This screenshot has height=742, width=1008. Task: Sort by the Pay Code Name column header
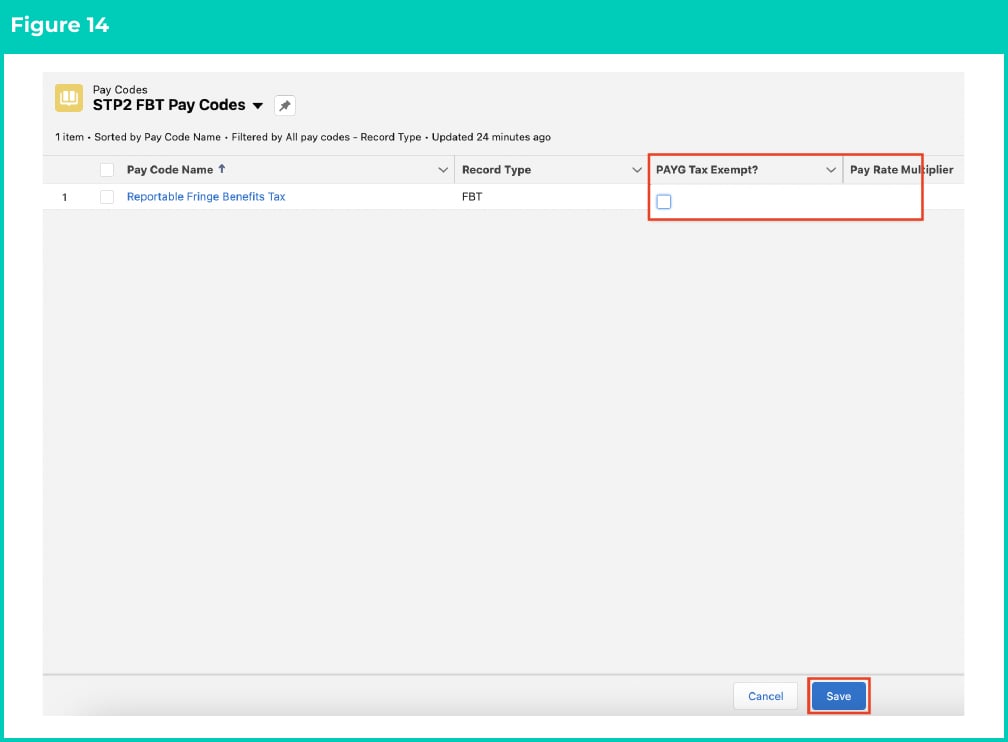pyautogui.click(x=170, y=170)
